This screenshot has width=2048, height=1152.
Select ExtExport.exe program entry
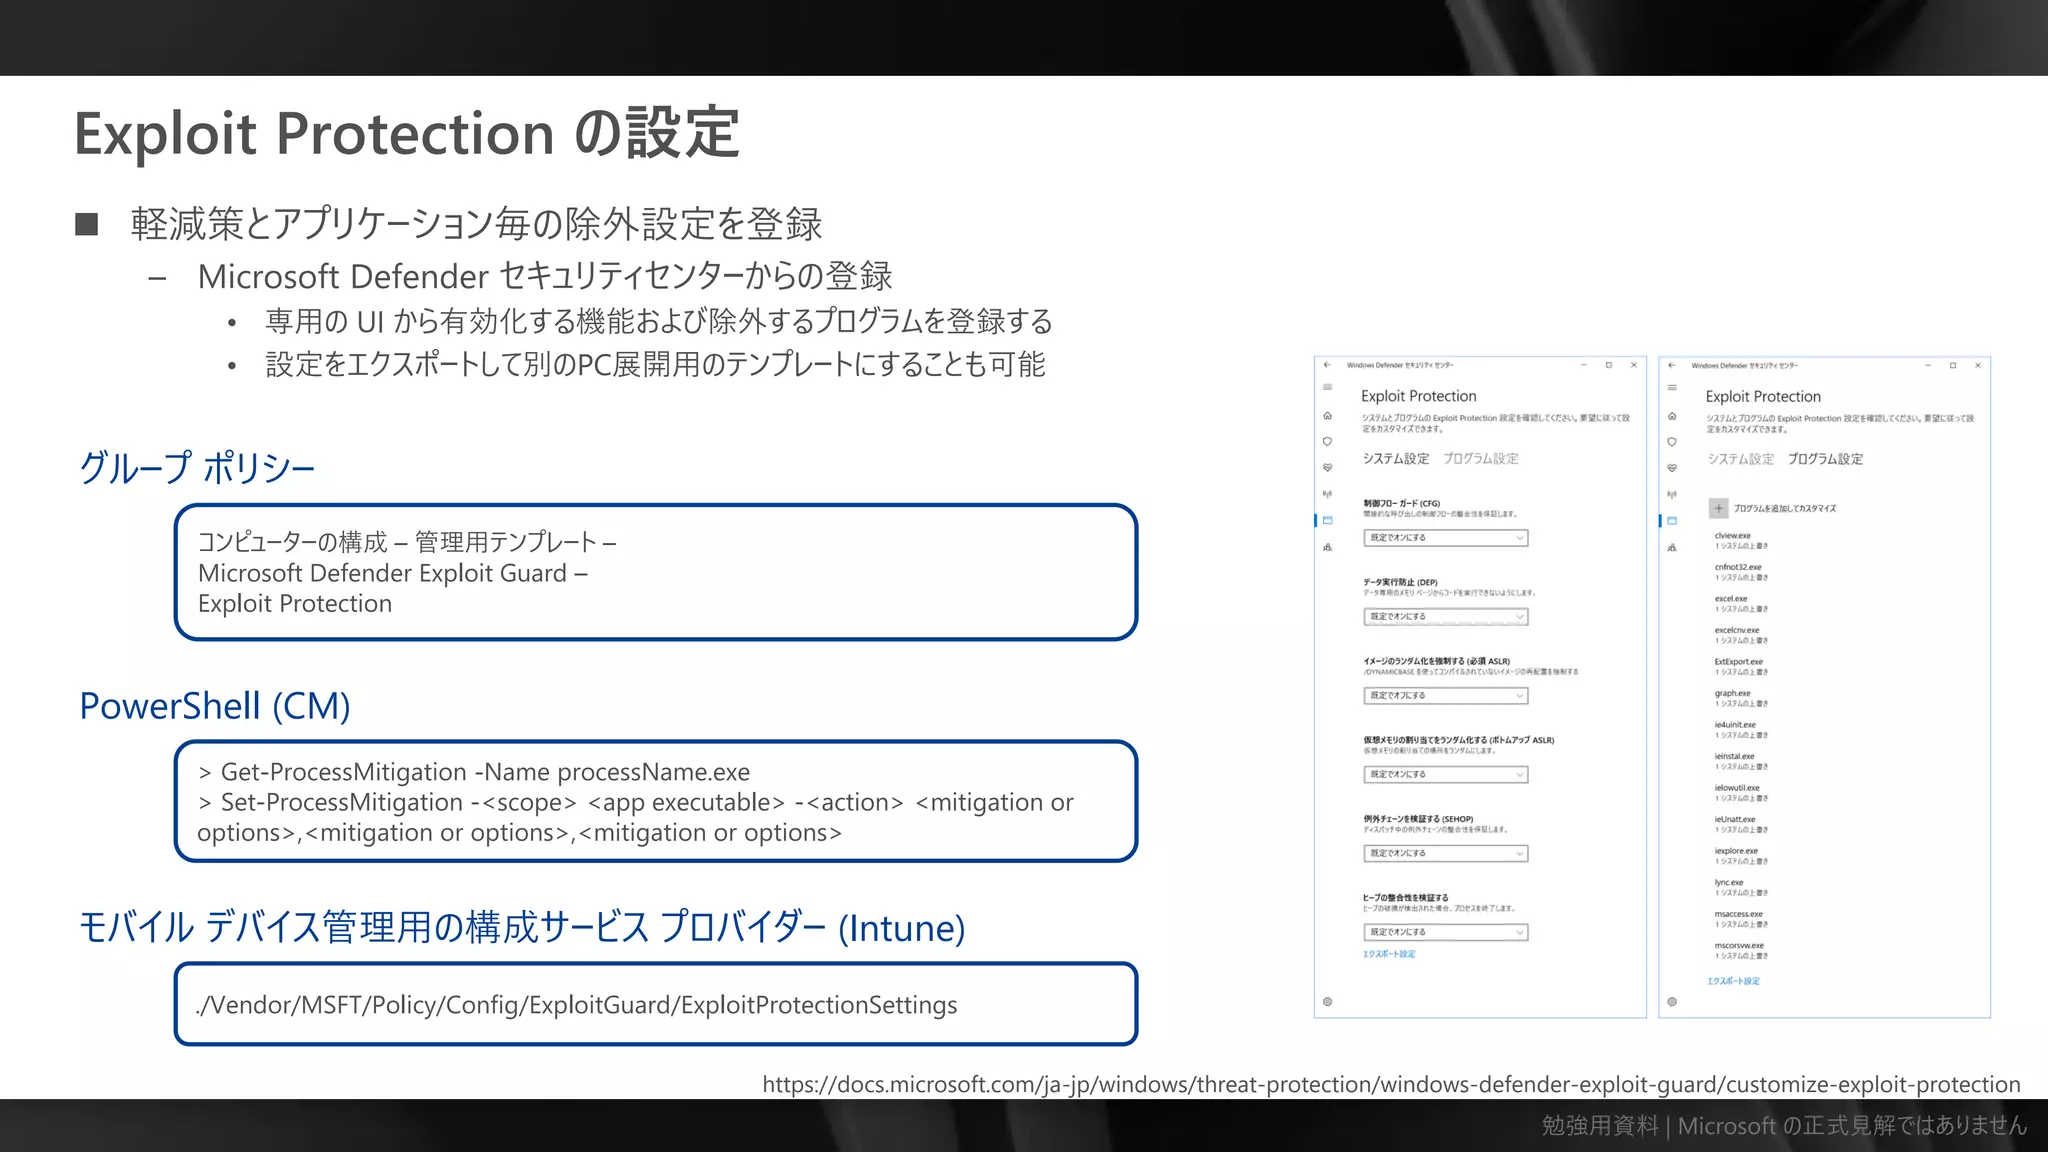click(x=1741, y=667)
